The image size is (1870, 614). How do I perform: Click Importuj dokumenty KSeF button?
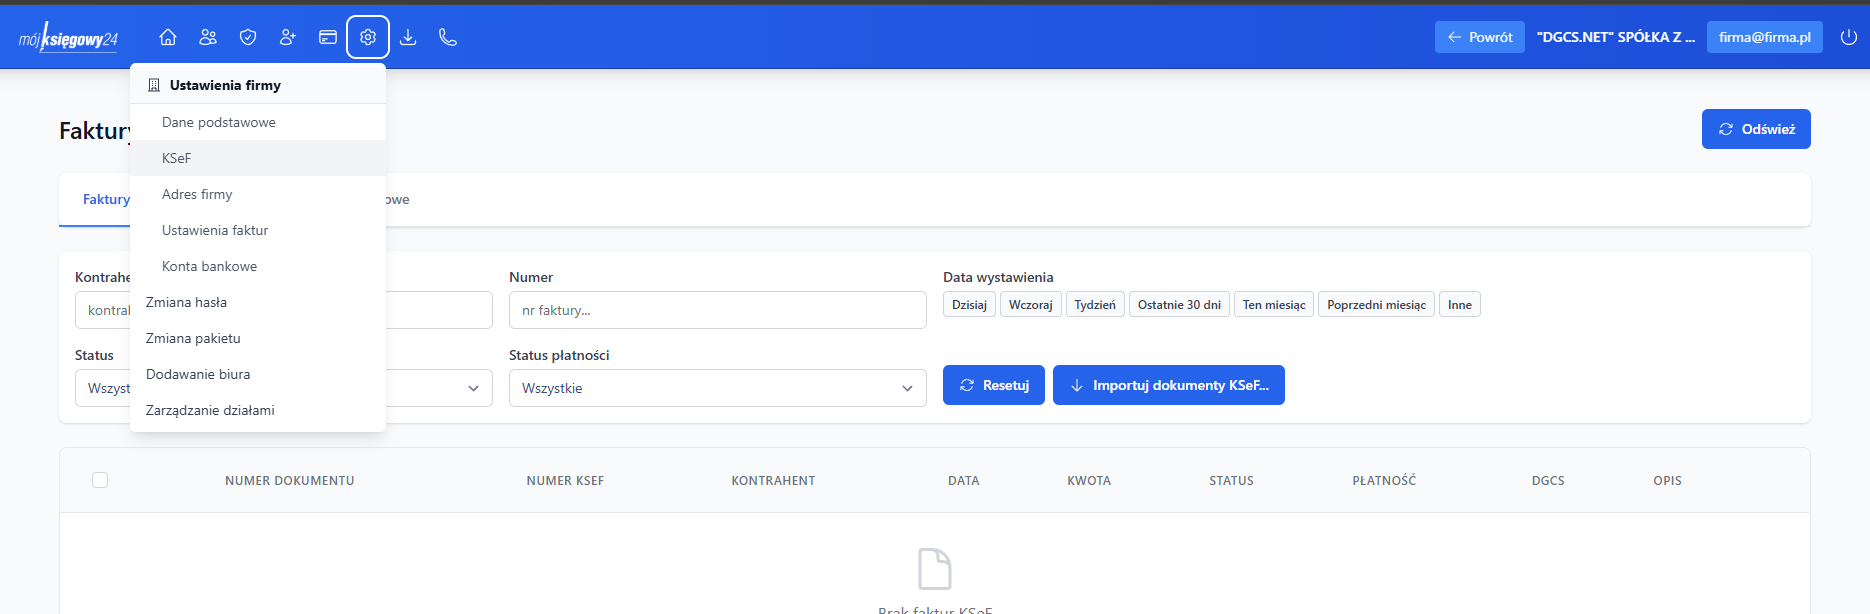(1168, 385)
